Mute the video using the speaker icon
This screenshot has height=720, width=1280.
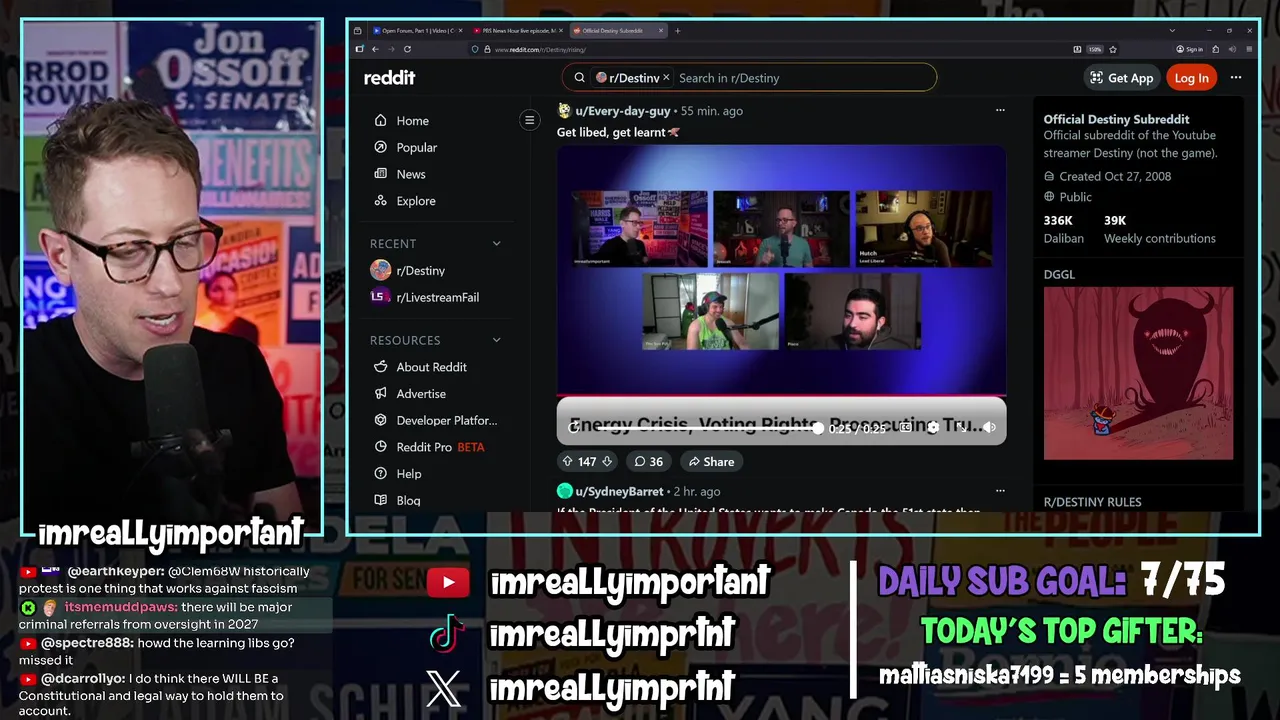(989, 427)
